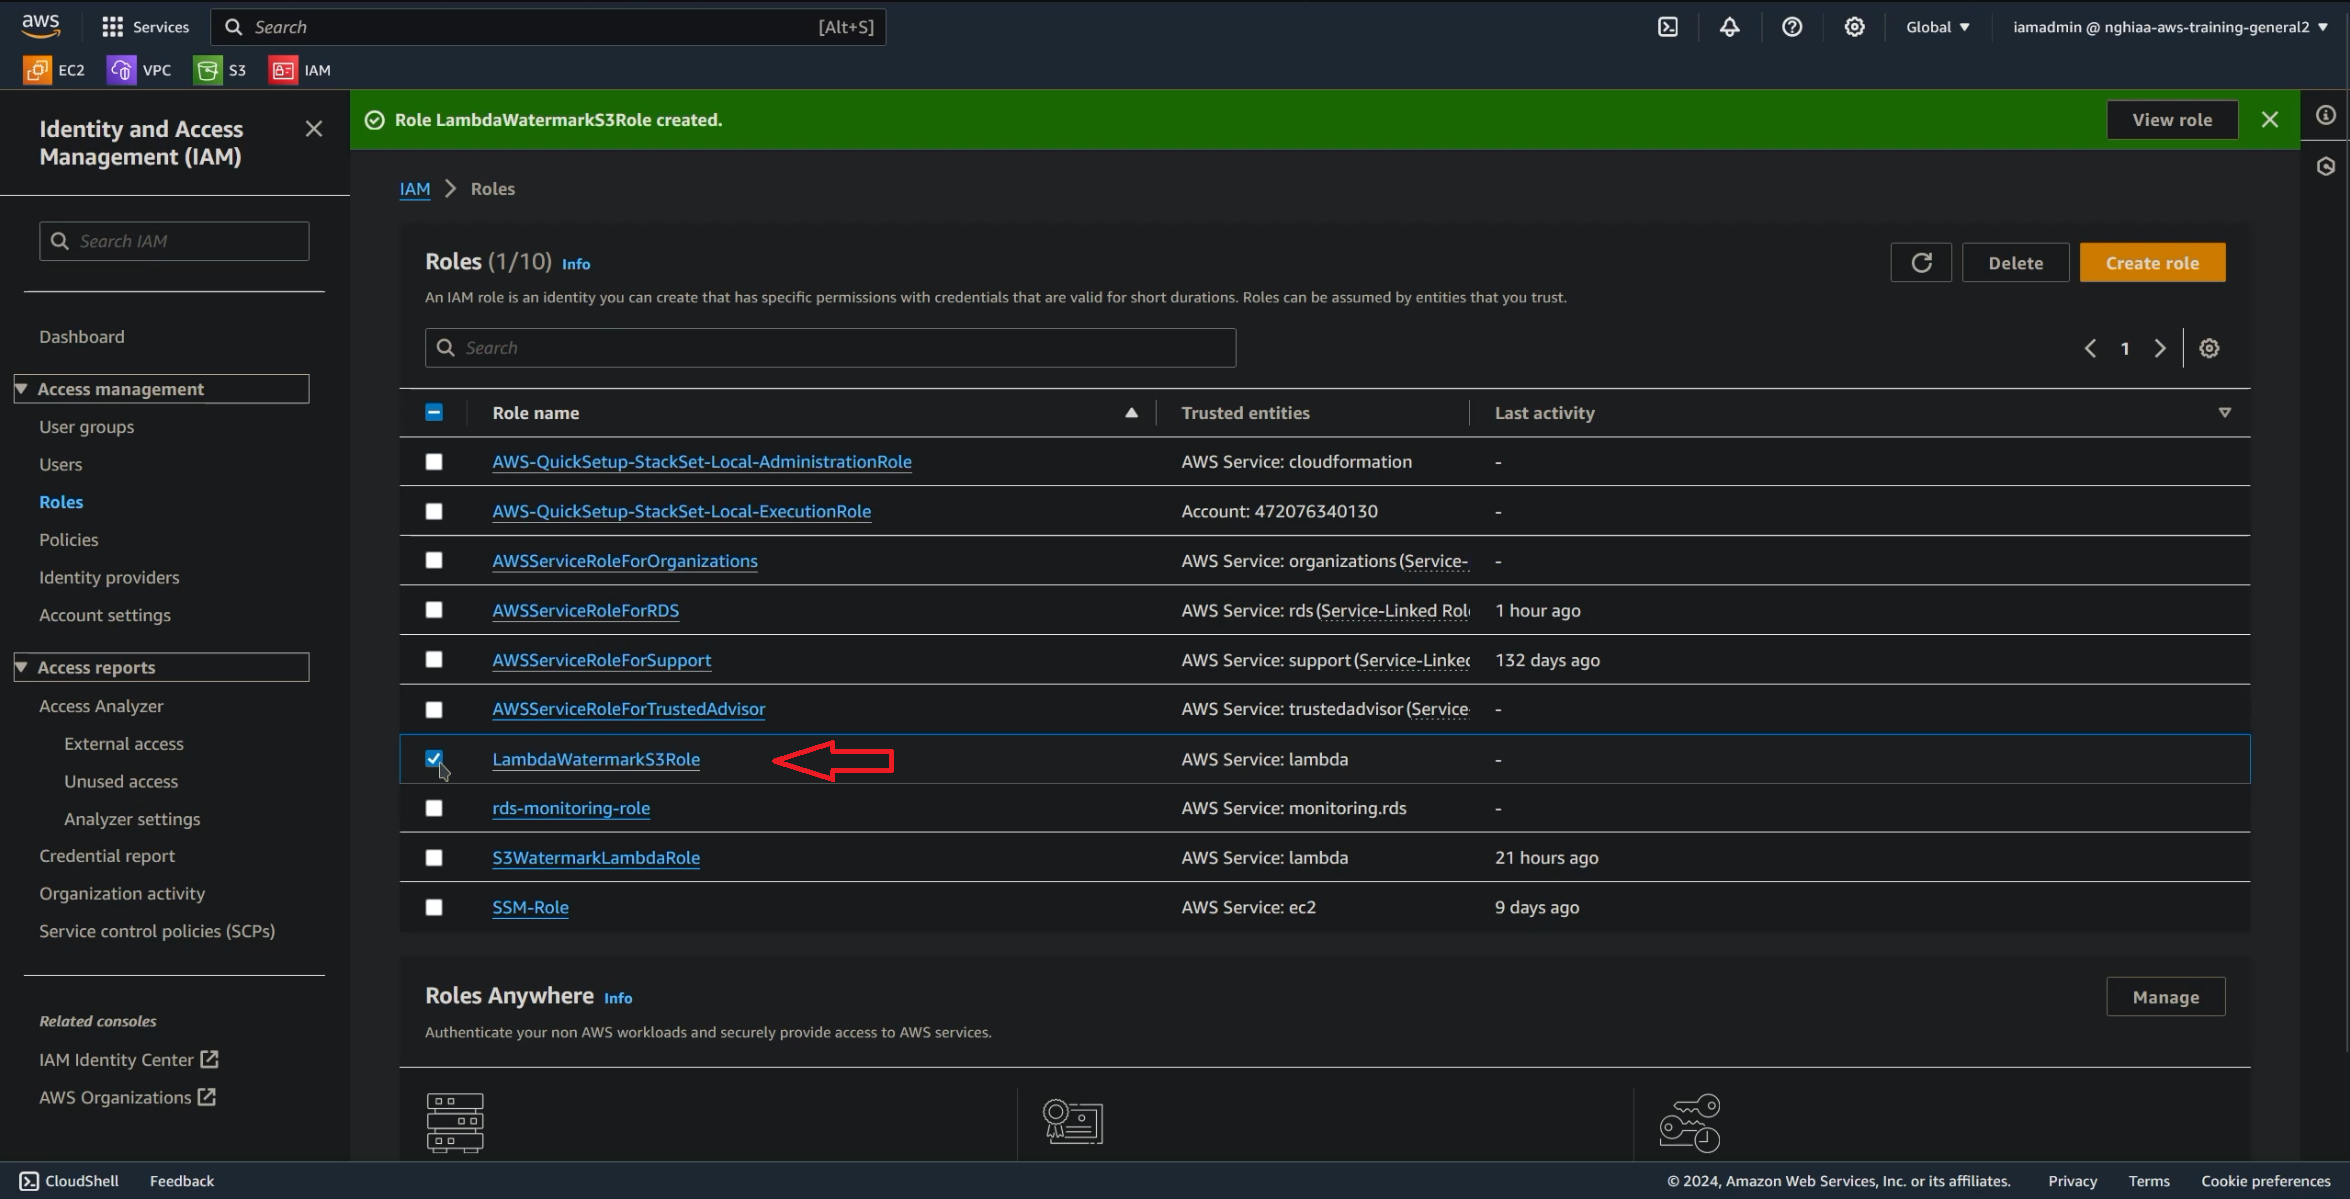Image resolution: width=2350 pixels, height=1199 pixels.
Task: Select AWS-QuickSetup-StackSet-Local-AdministrationRole checkbox
Action: click(x=434, y=462)
